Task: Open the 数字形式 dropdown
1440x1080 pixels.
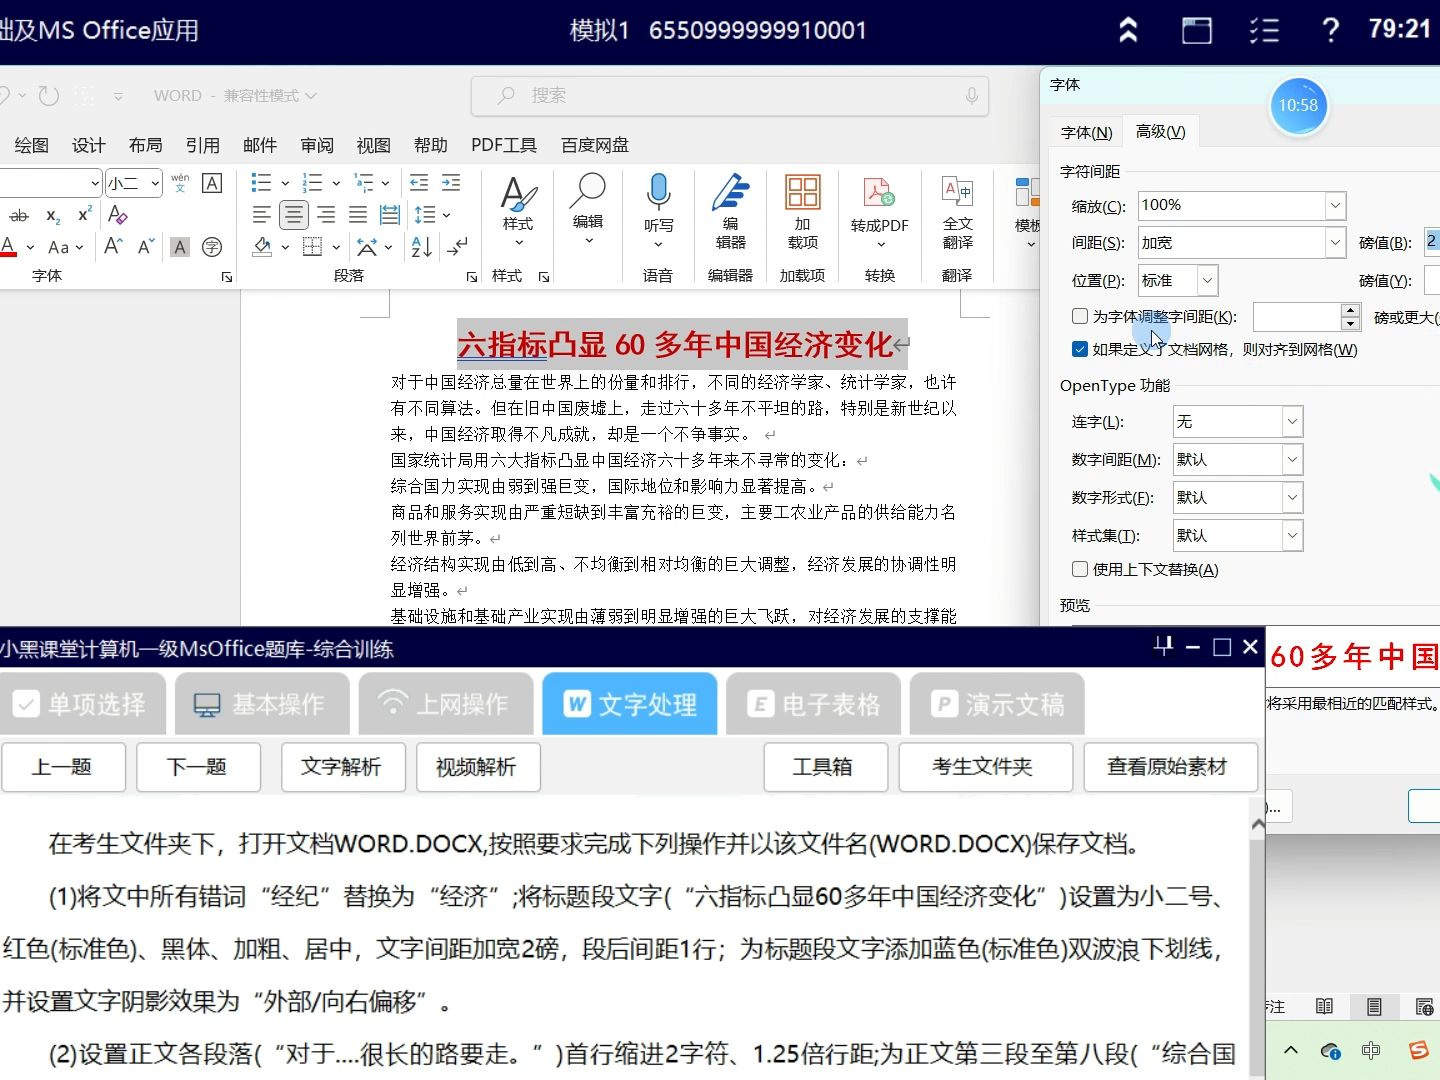Action: (x=1292, y=497)
